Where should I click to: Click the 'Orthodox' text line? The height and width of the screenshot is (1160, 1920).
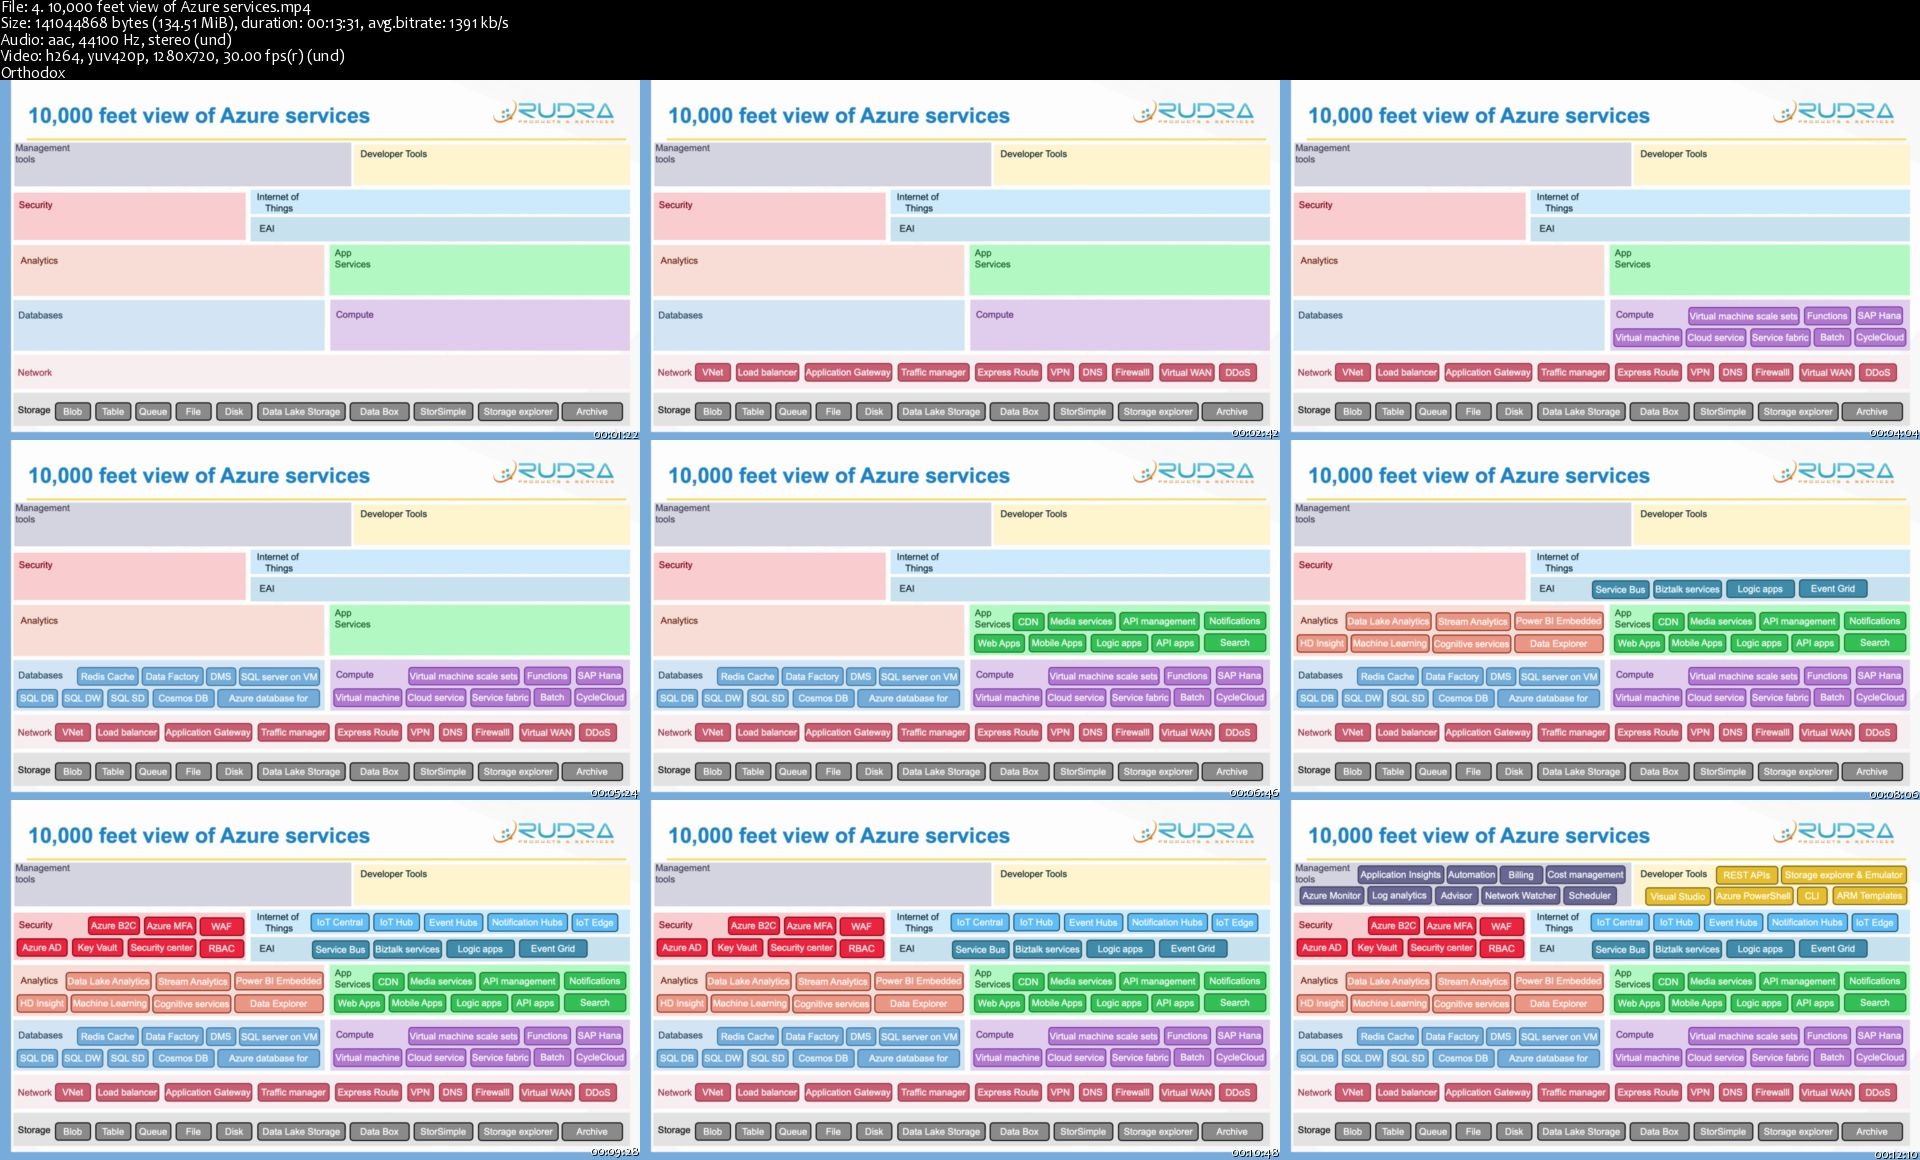tap(33, 72)
